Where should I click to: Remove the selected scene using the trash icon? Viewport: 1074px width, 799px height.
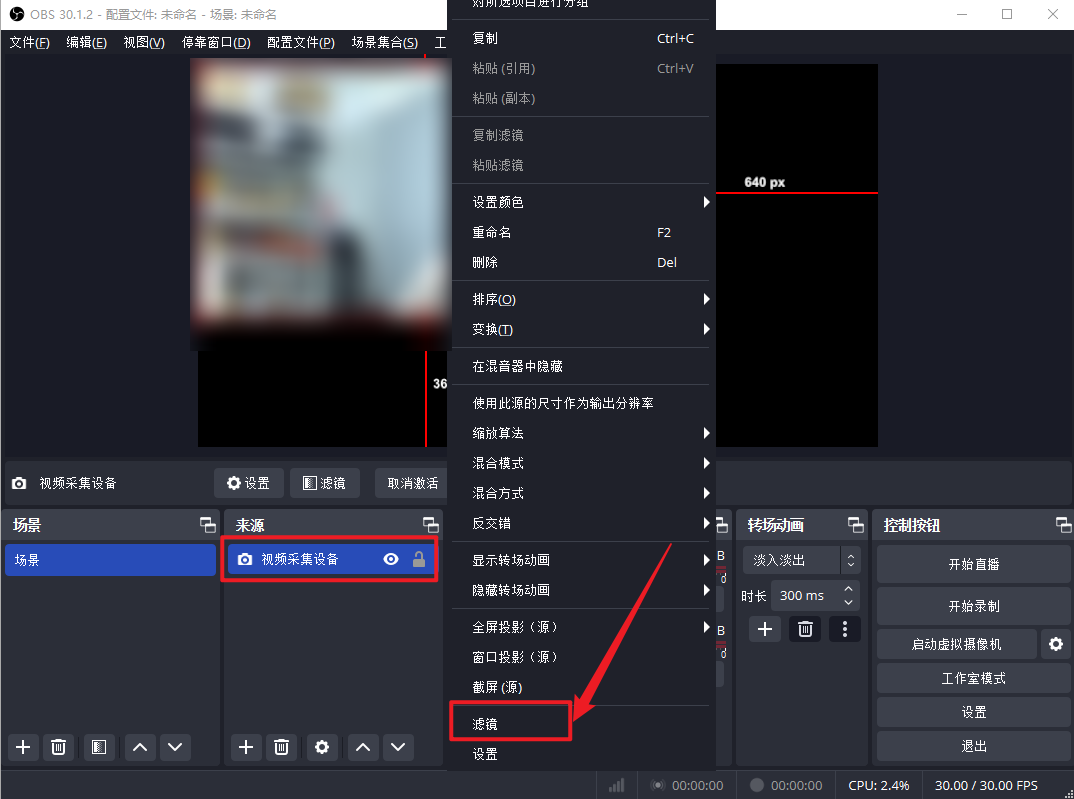[x=59, y=746]
